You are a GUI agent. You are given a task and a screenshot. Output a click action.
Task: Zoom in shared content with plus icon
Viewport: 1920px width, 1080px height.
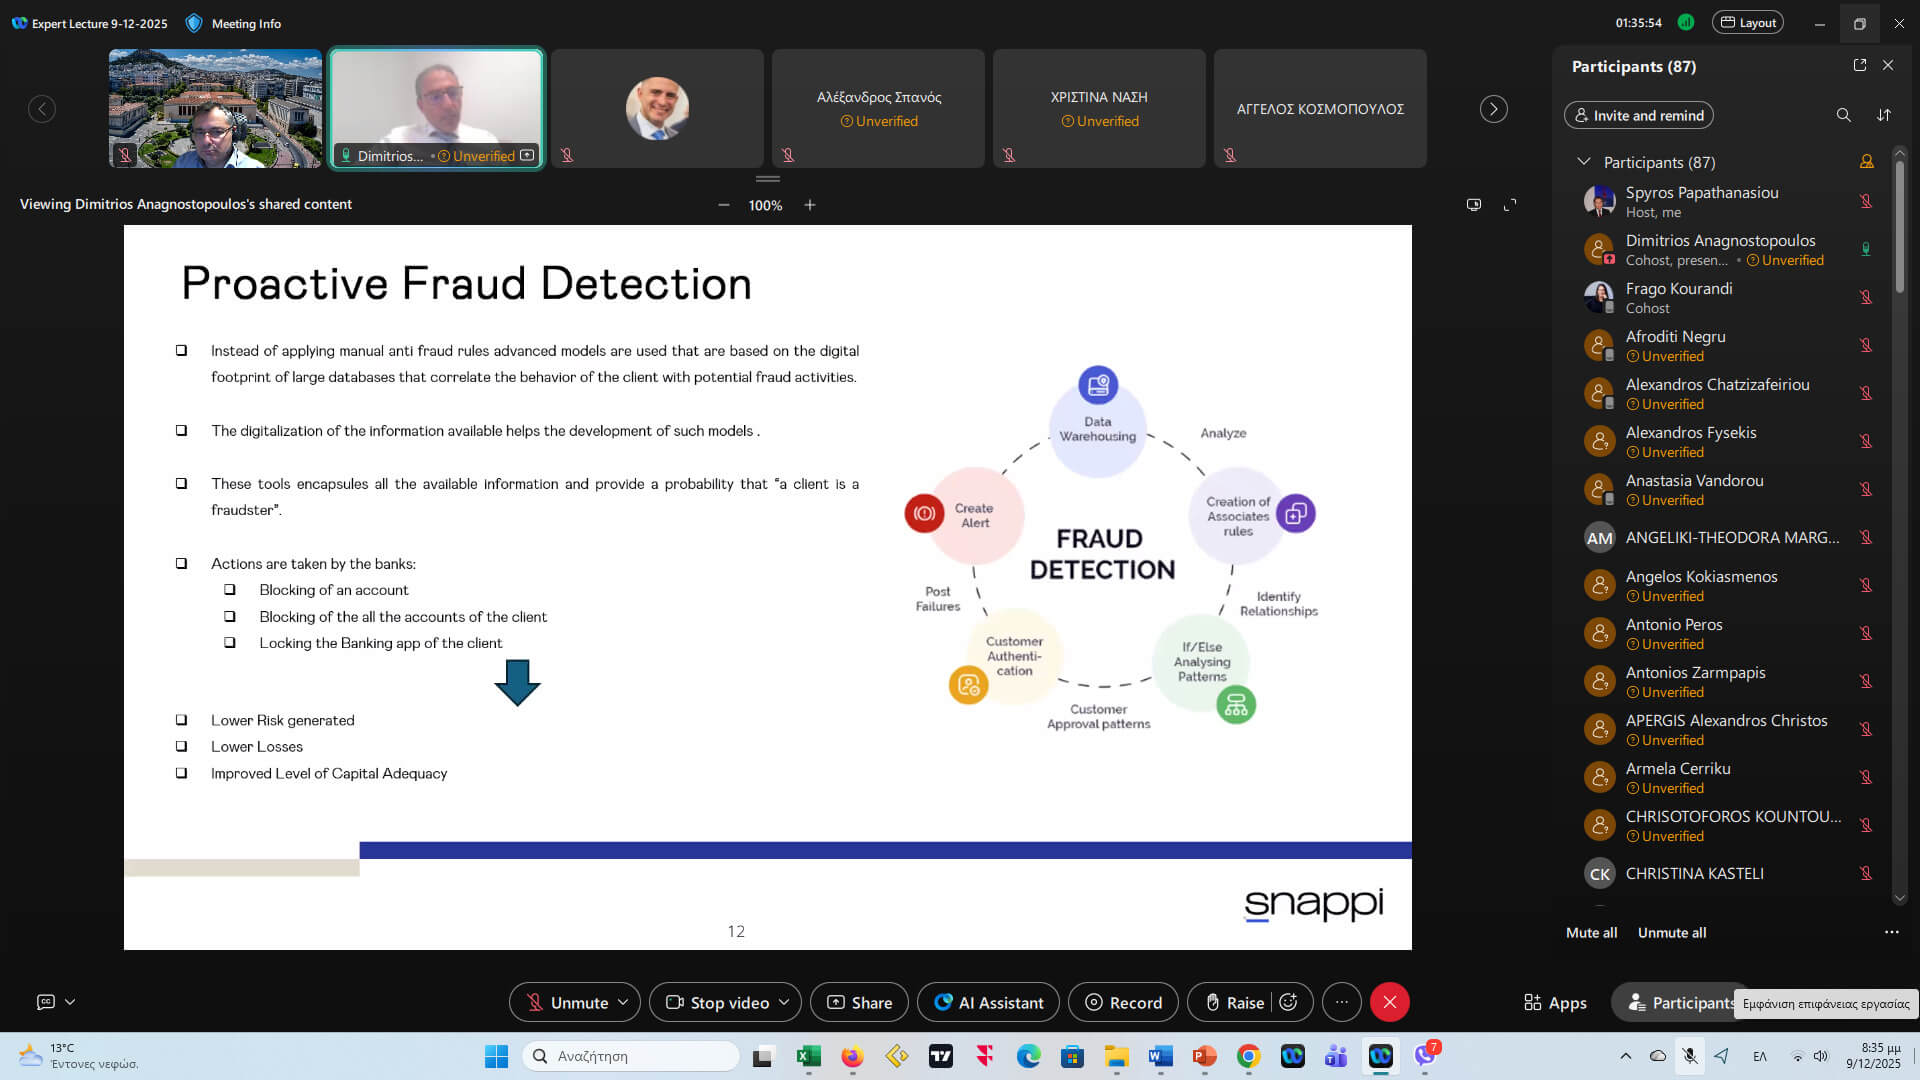coord(810,205)
